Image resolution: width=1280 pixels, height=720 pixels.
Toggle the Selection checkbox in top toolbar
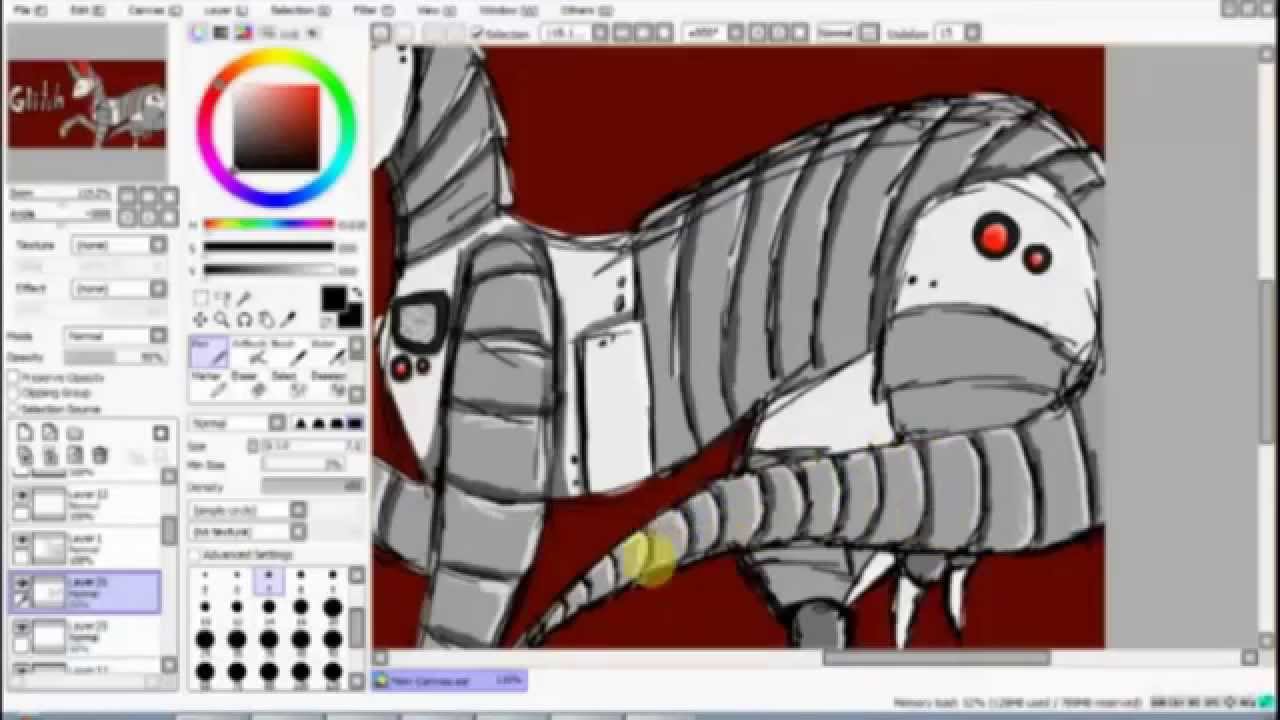tap(478, 33)
